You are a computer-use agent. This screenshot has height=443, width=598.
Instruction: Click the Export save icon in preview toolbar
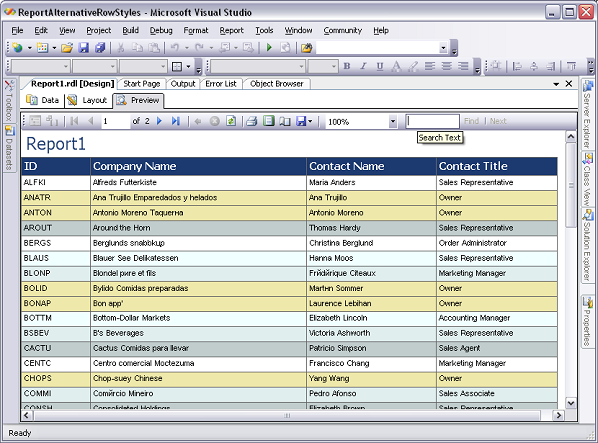pyautogui.click(x=301, y=121)
